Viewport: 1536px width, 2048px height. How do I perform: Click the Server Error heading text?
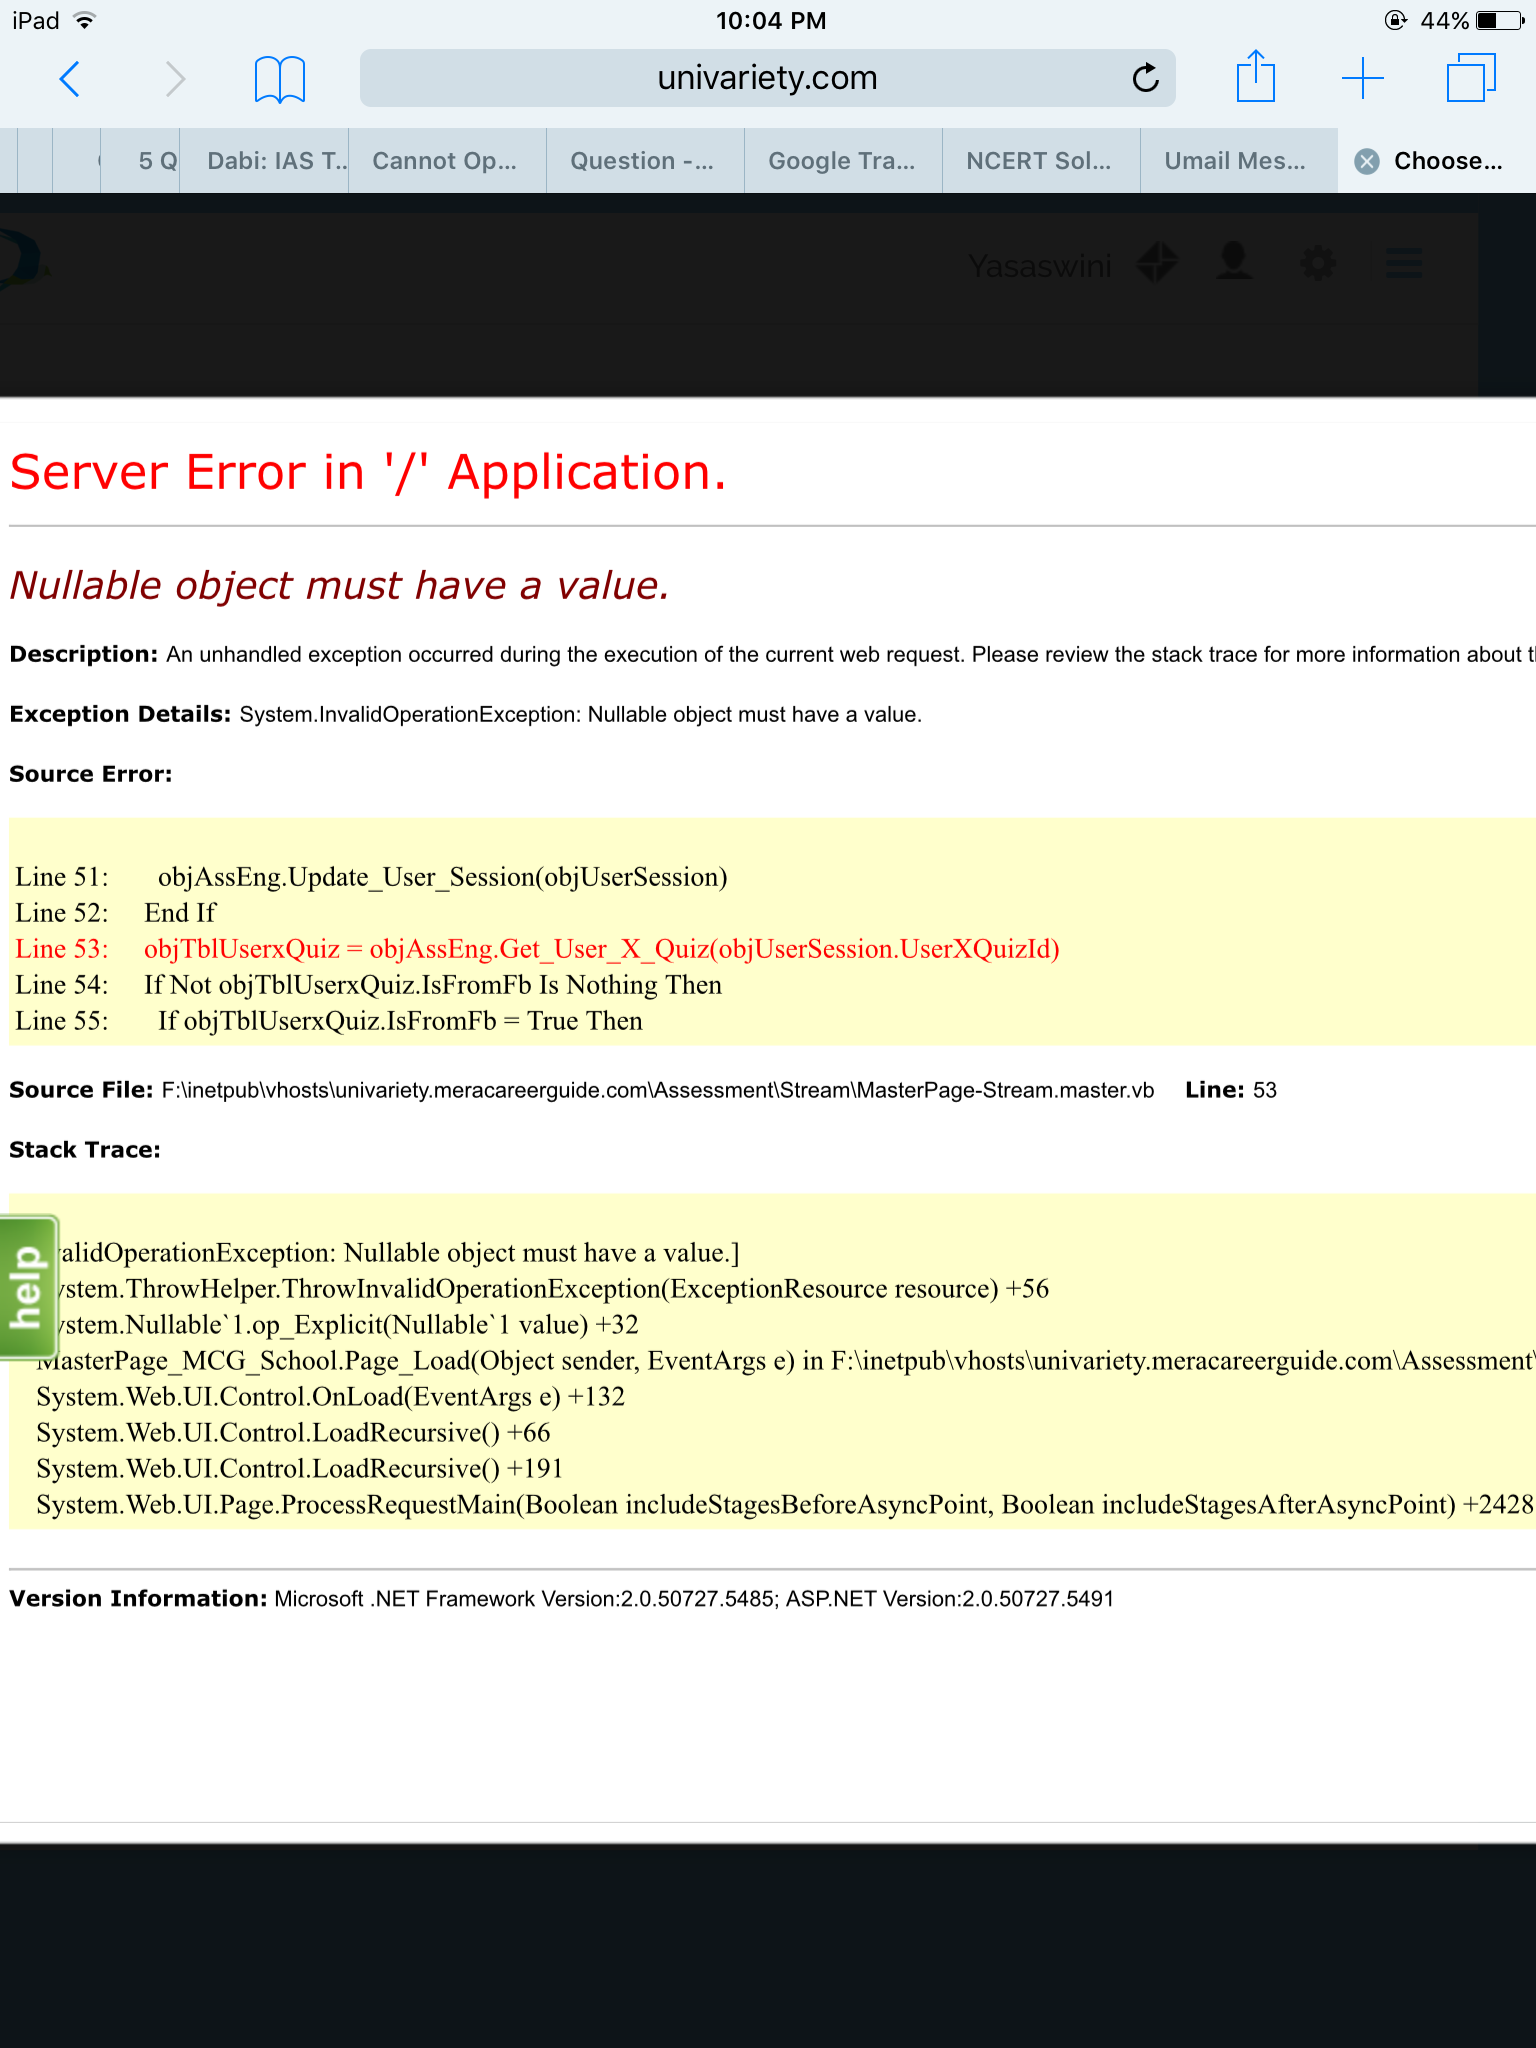(368, 472)
